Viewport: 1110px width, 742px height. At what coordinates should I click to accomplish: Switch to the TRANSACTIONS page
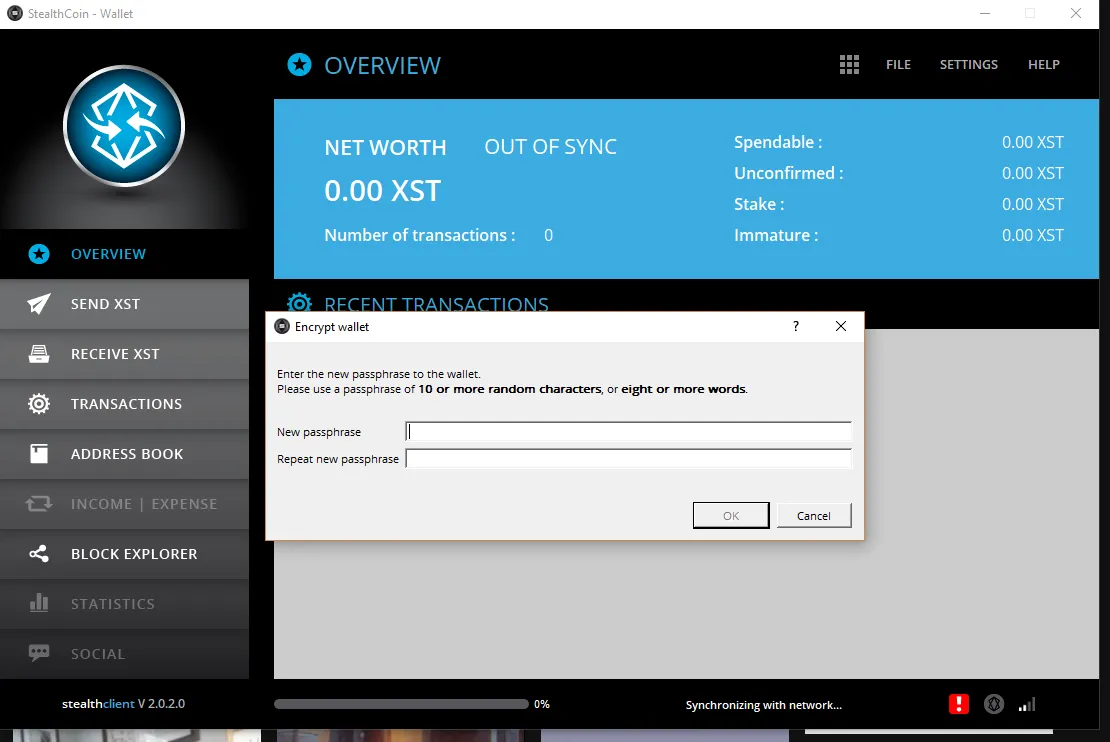pos(125,404)
